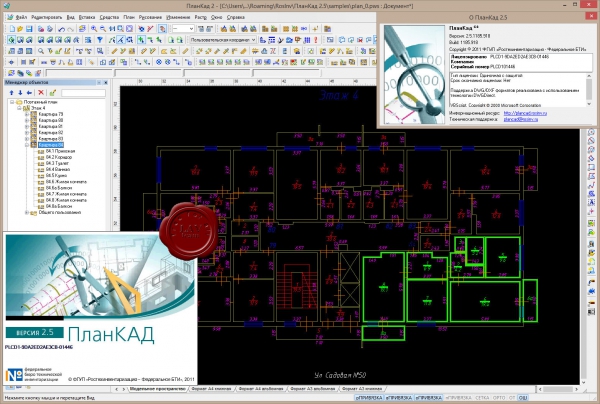Click the gray magnifier icon in third toolbar row

coord(41,51)
